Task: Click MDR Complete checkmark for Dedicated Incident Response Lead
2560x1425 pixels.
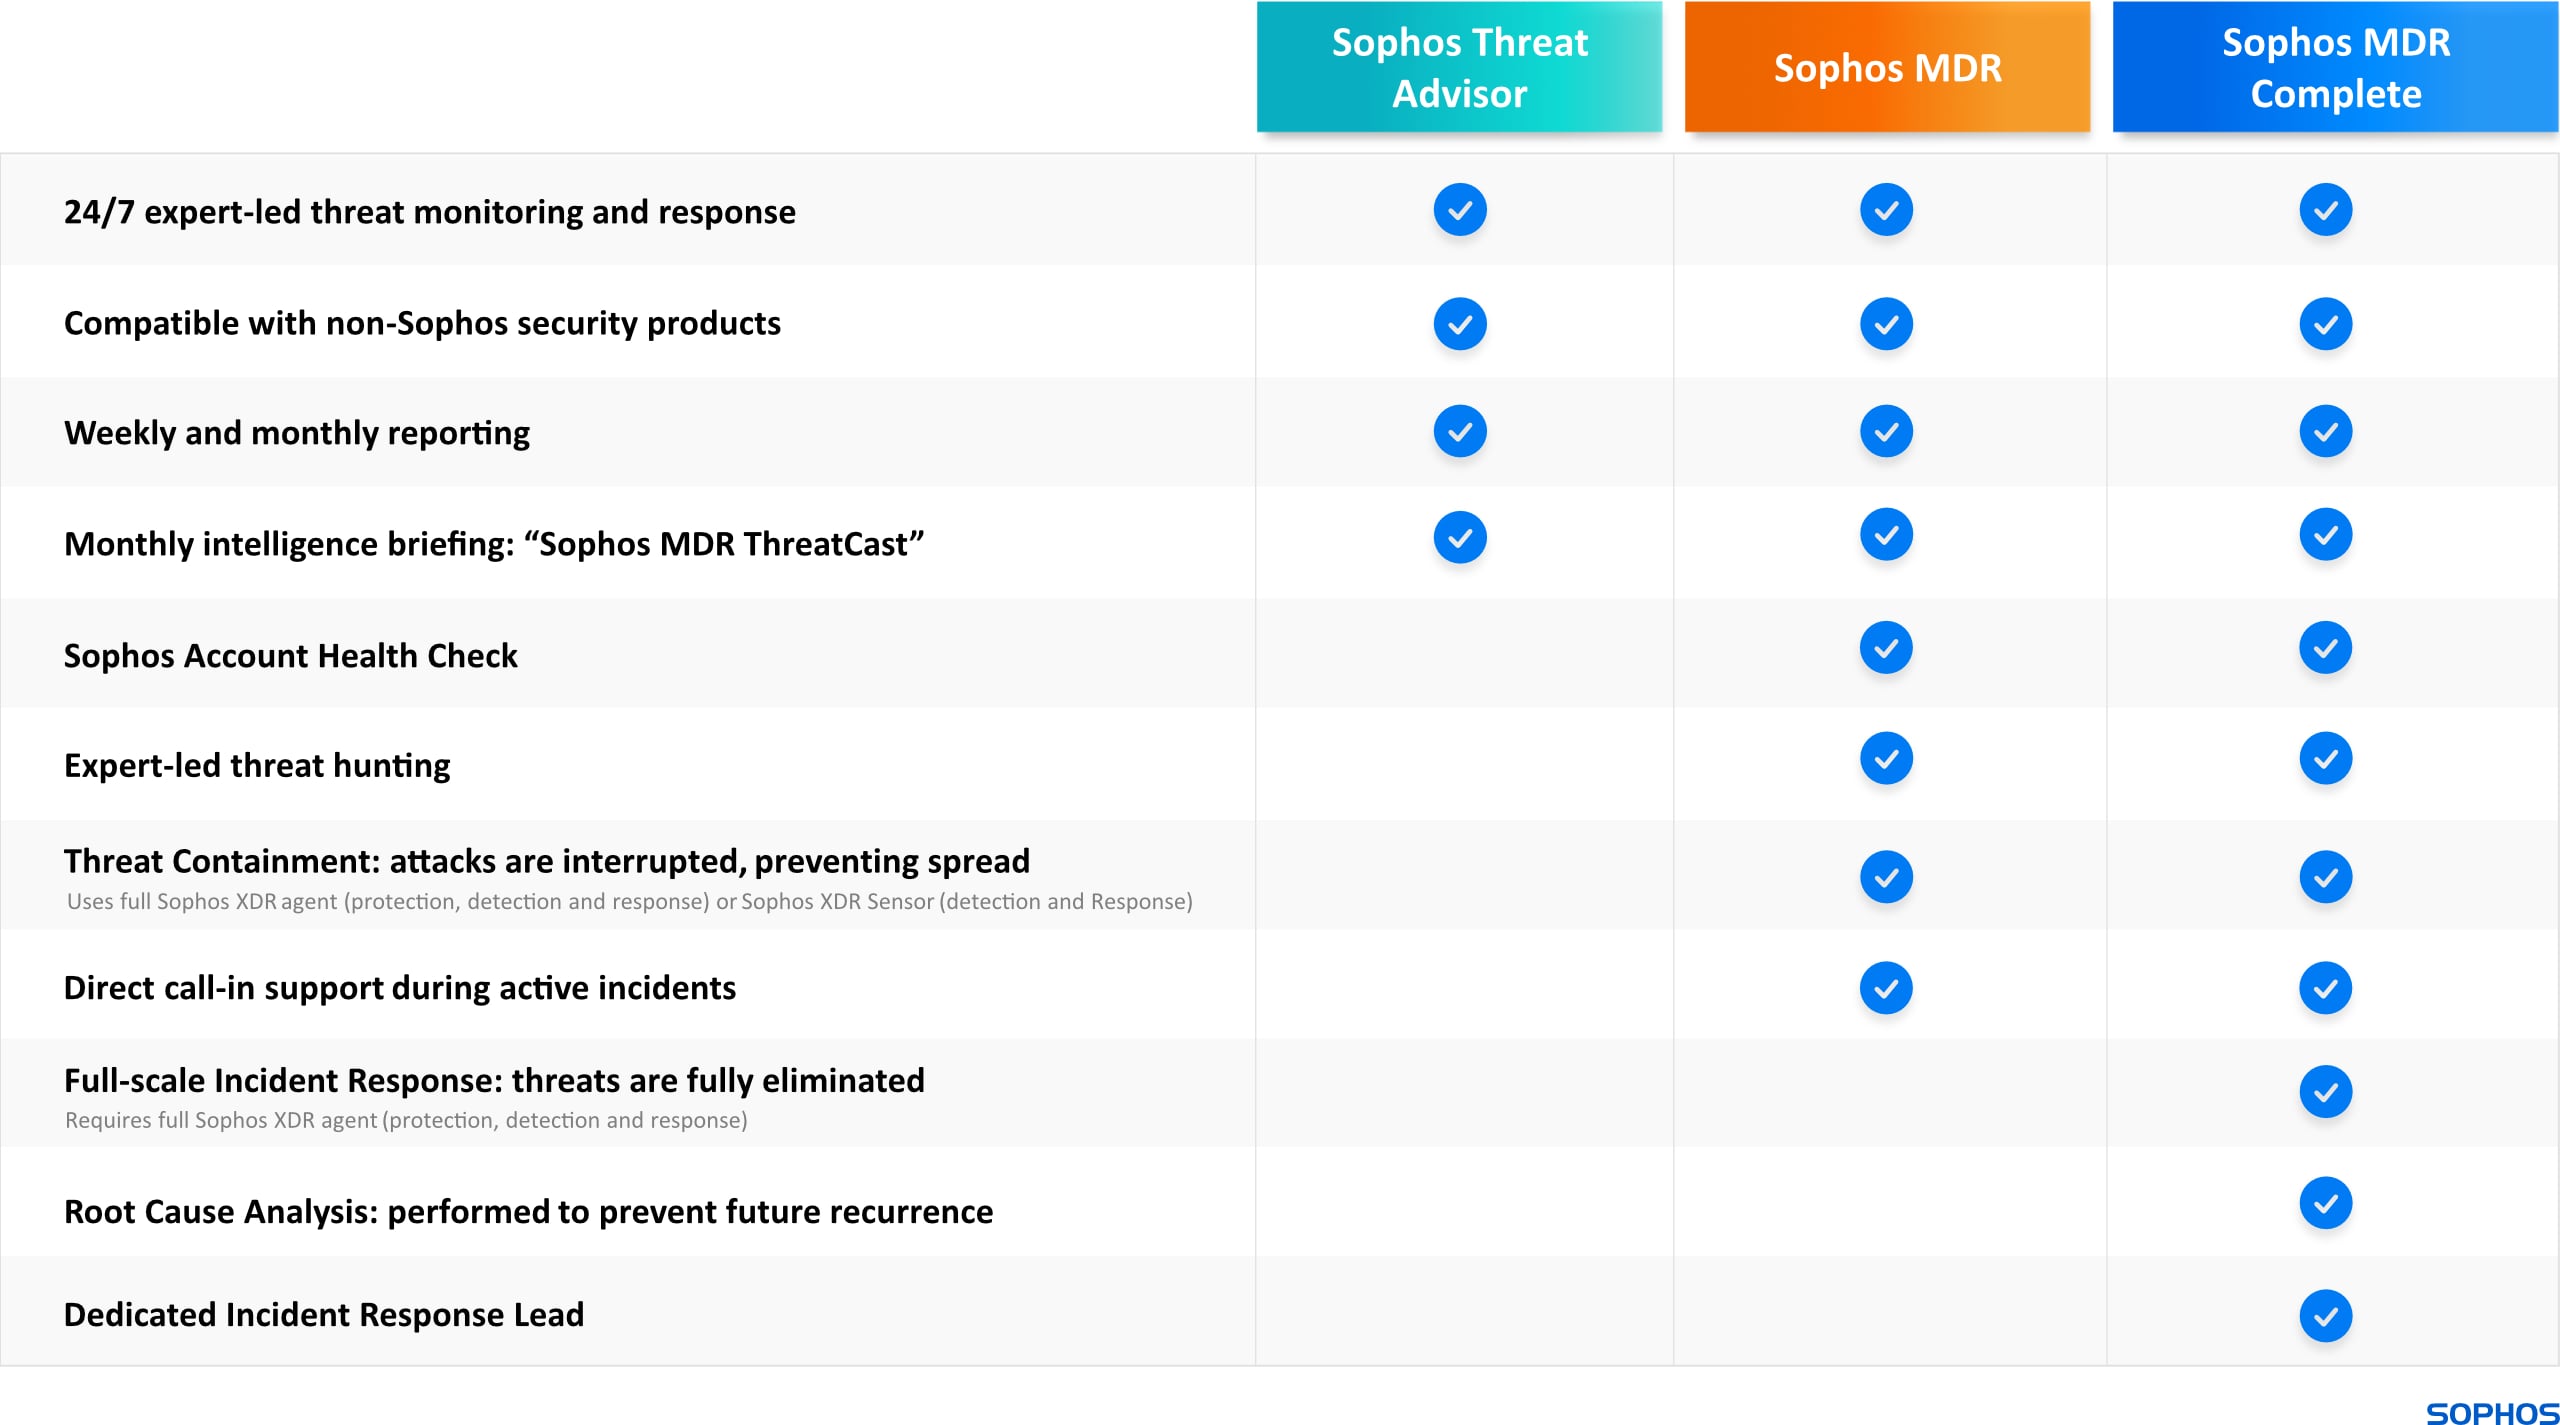Action: pos(2325,1315)
